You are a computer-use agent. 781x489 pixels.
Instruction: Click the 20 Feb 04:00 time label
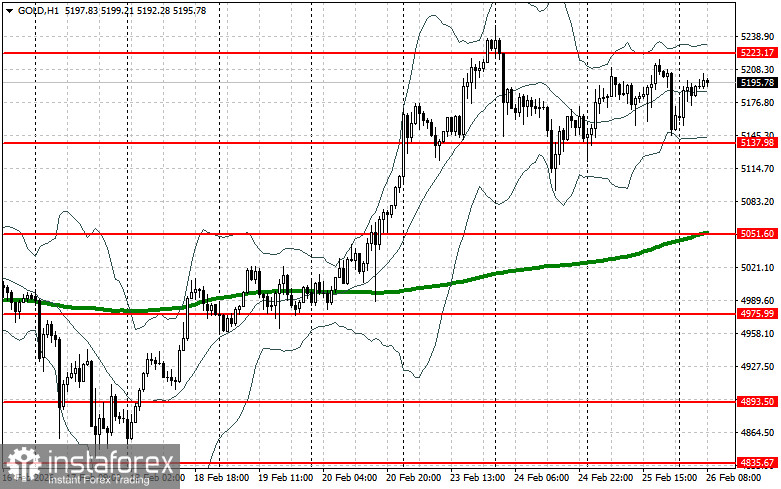pyautogui.click(x=350, y=478)
